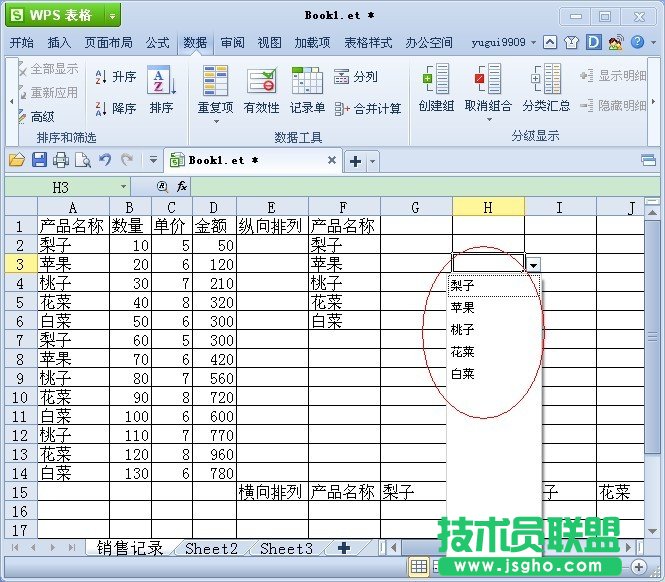Click the fx insert function icon
The height and width of the screenshot is (582, 665).
182,186
